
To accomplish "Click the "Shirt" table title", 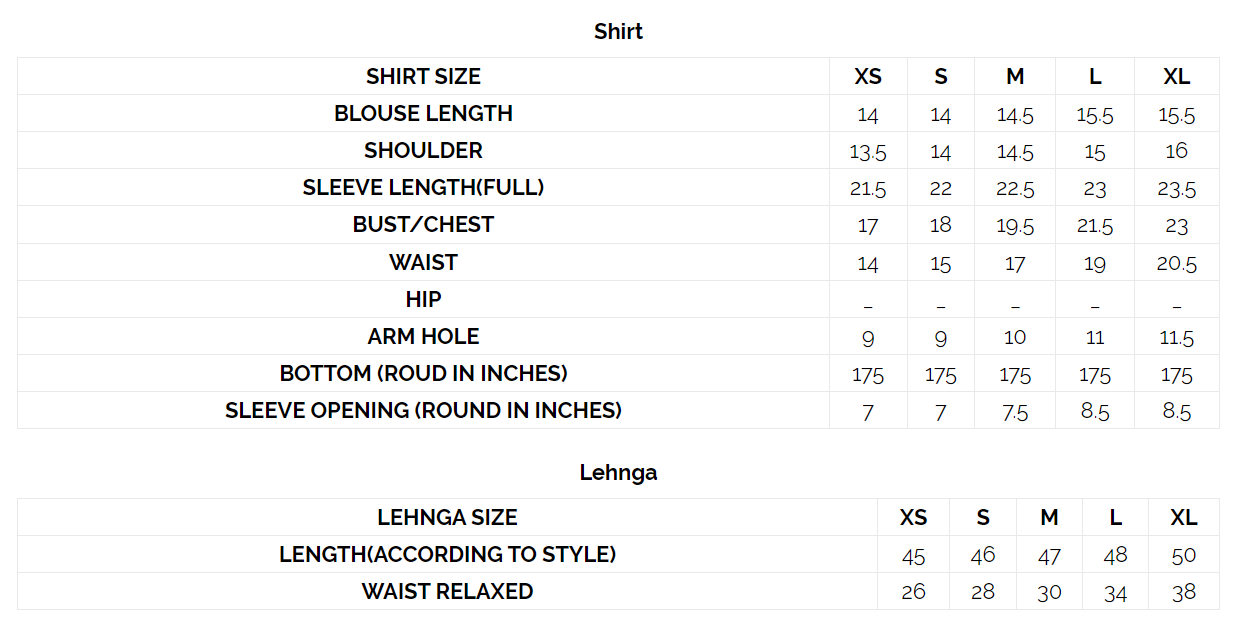I will pyautogui.click(x=618, y=31).
